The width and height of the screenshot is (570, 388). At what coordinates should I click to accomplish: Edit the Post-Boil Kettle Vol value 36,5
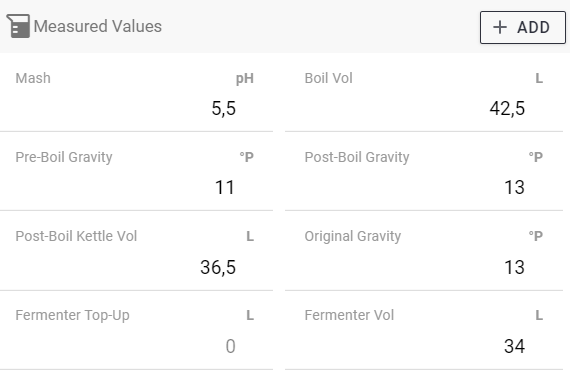pos(218,267)
